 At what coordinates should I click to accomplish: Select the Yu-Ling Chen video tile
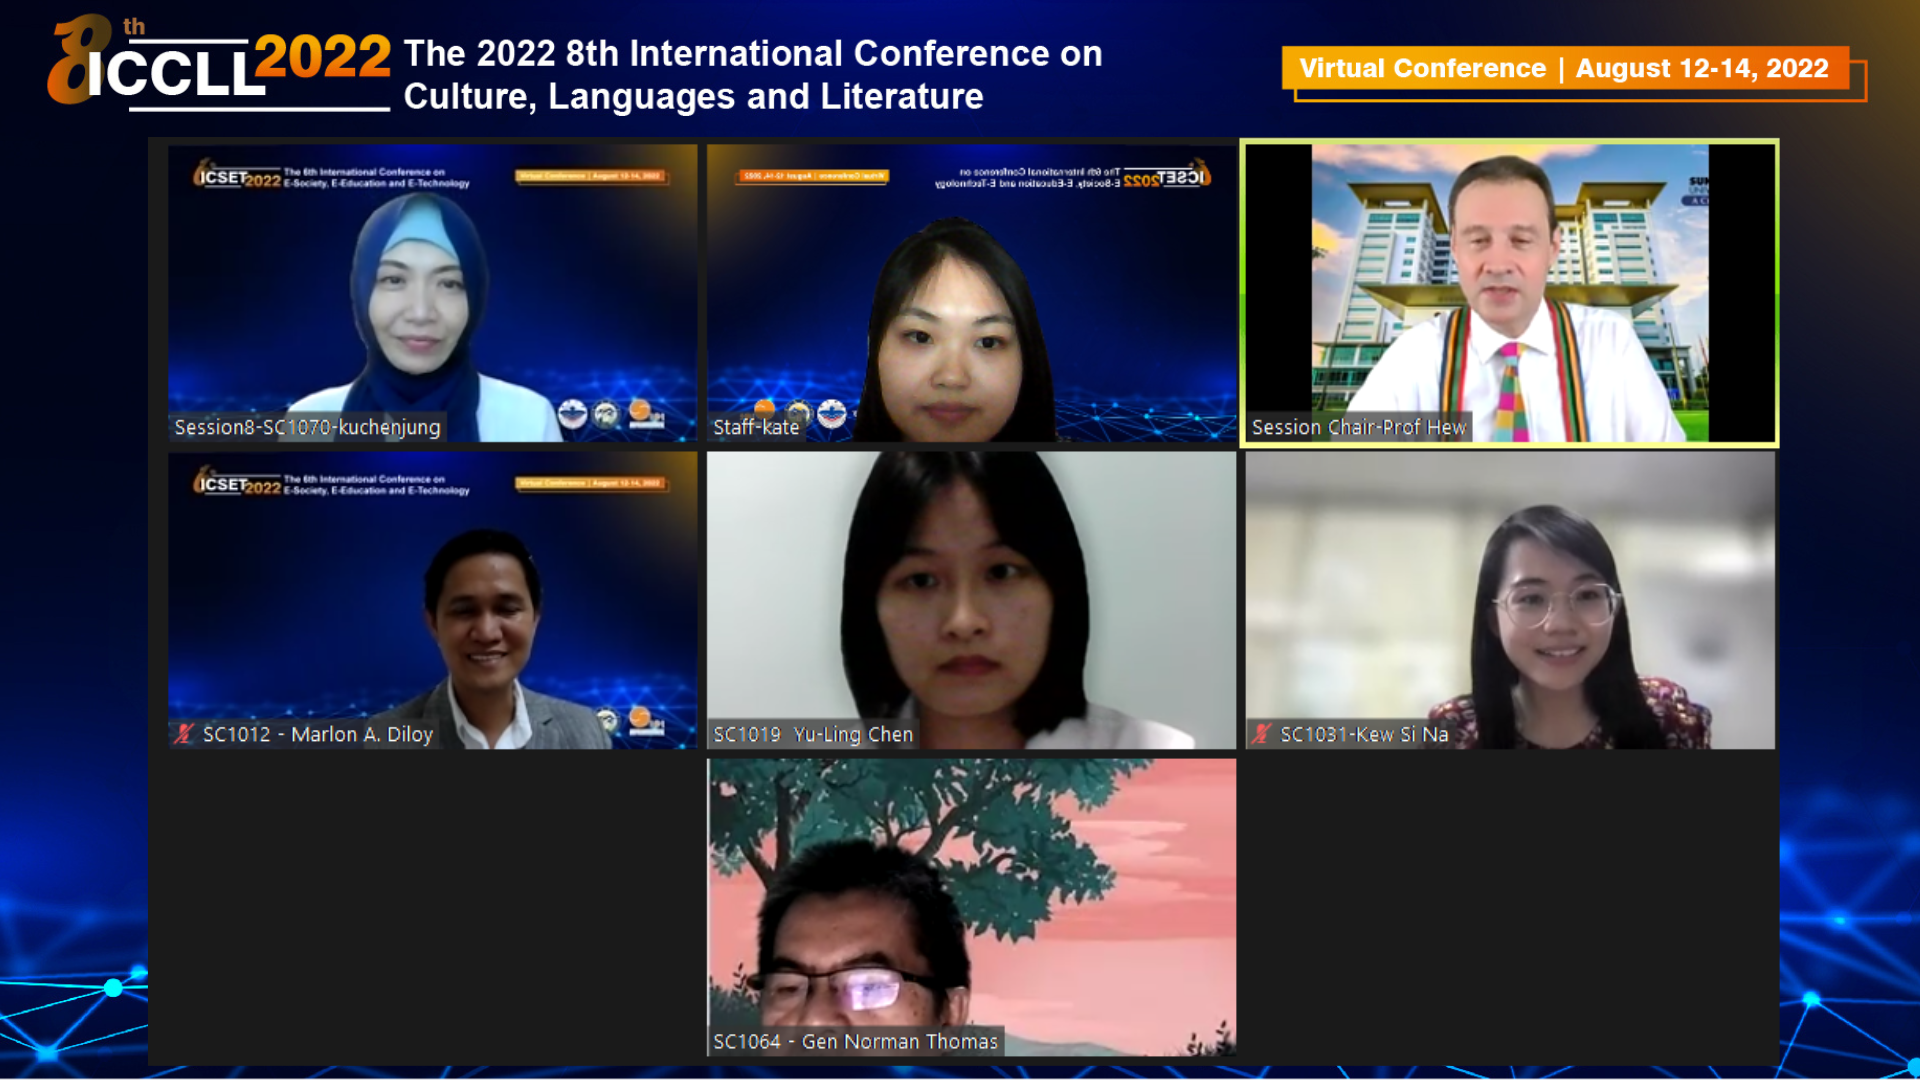pyautogui.click(x=971, y=600)
